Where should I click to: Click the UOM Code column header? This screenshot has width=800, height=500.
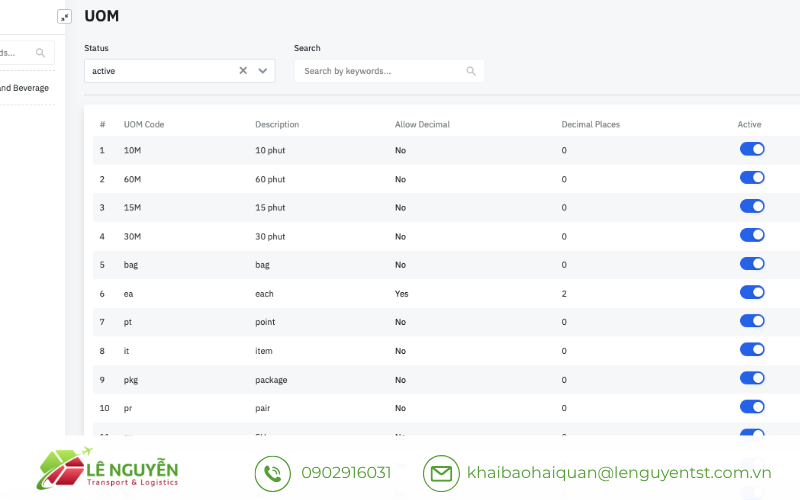(x=144, y=124)
